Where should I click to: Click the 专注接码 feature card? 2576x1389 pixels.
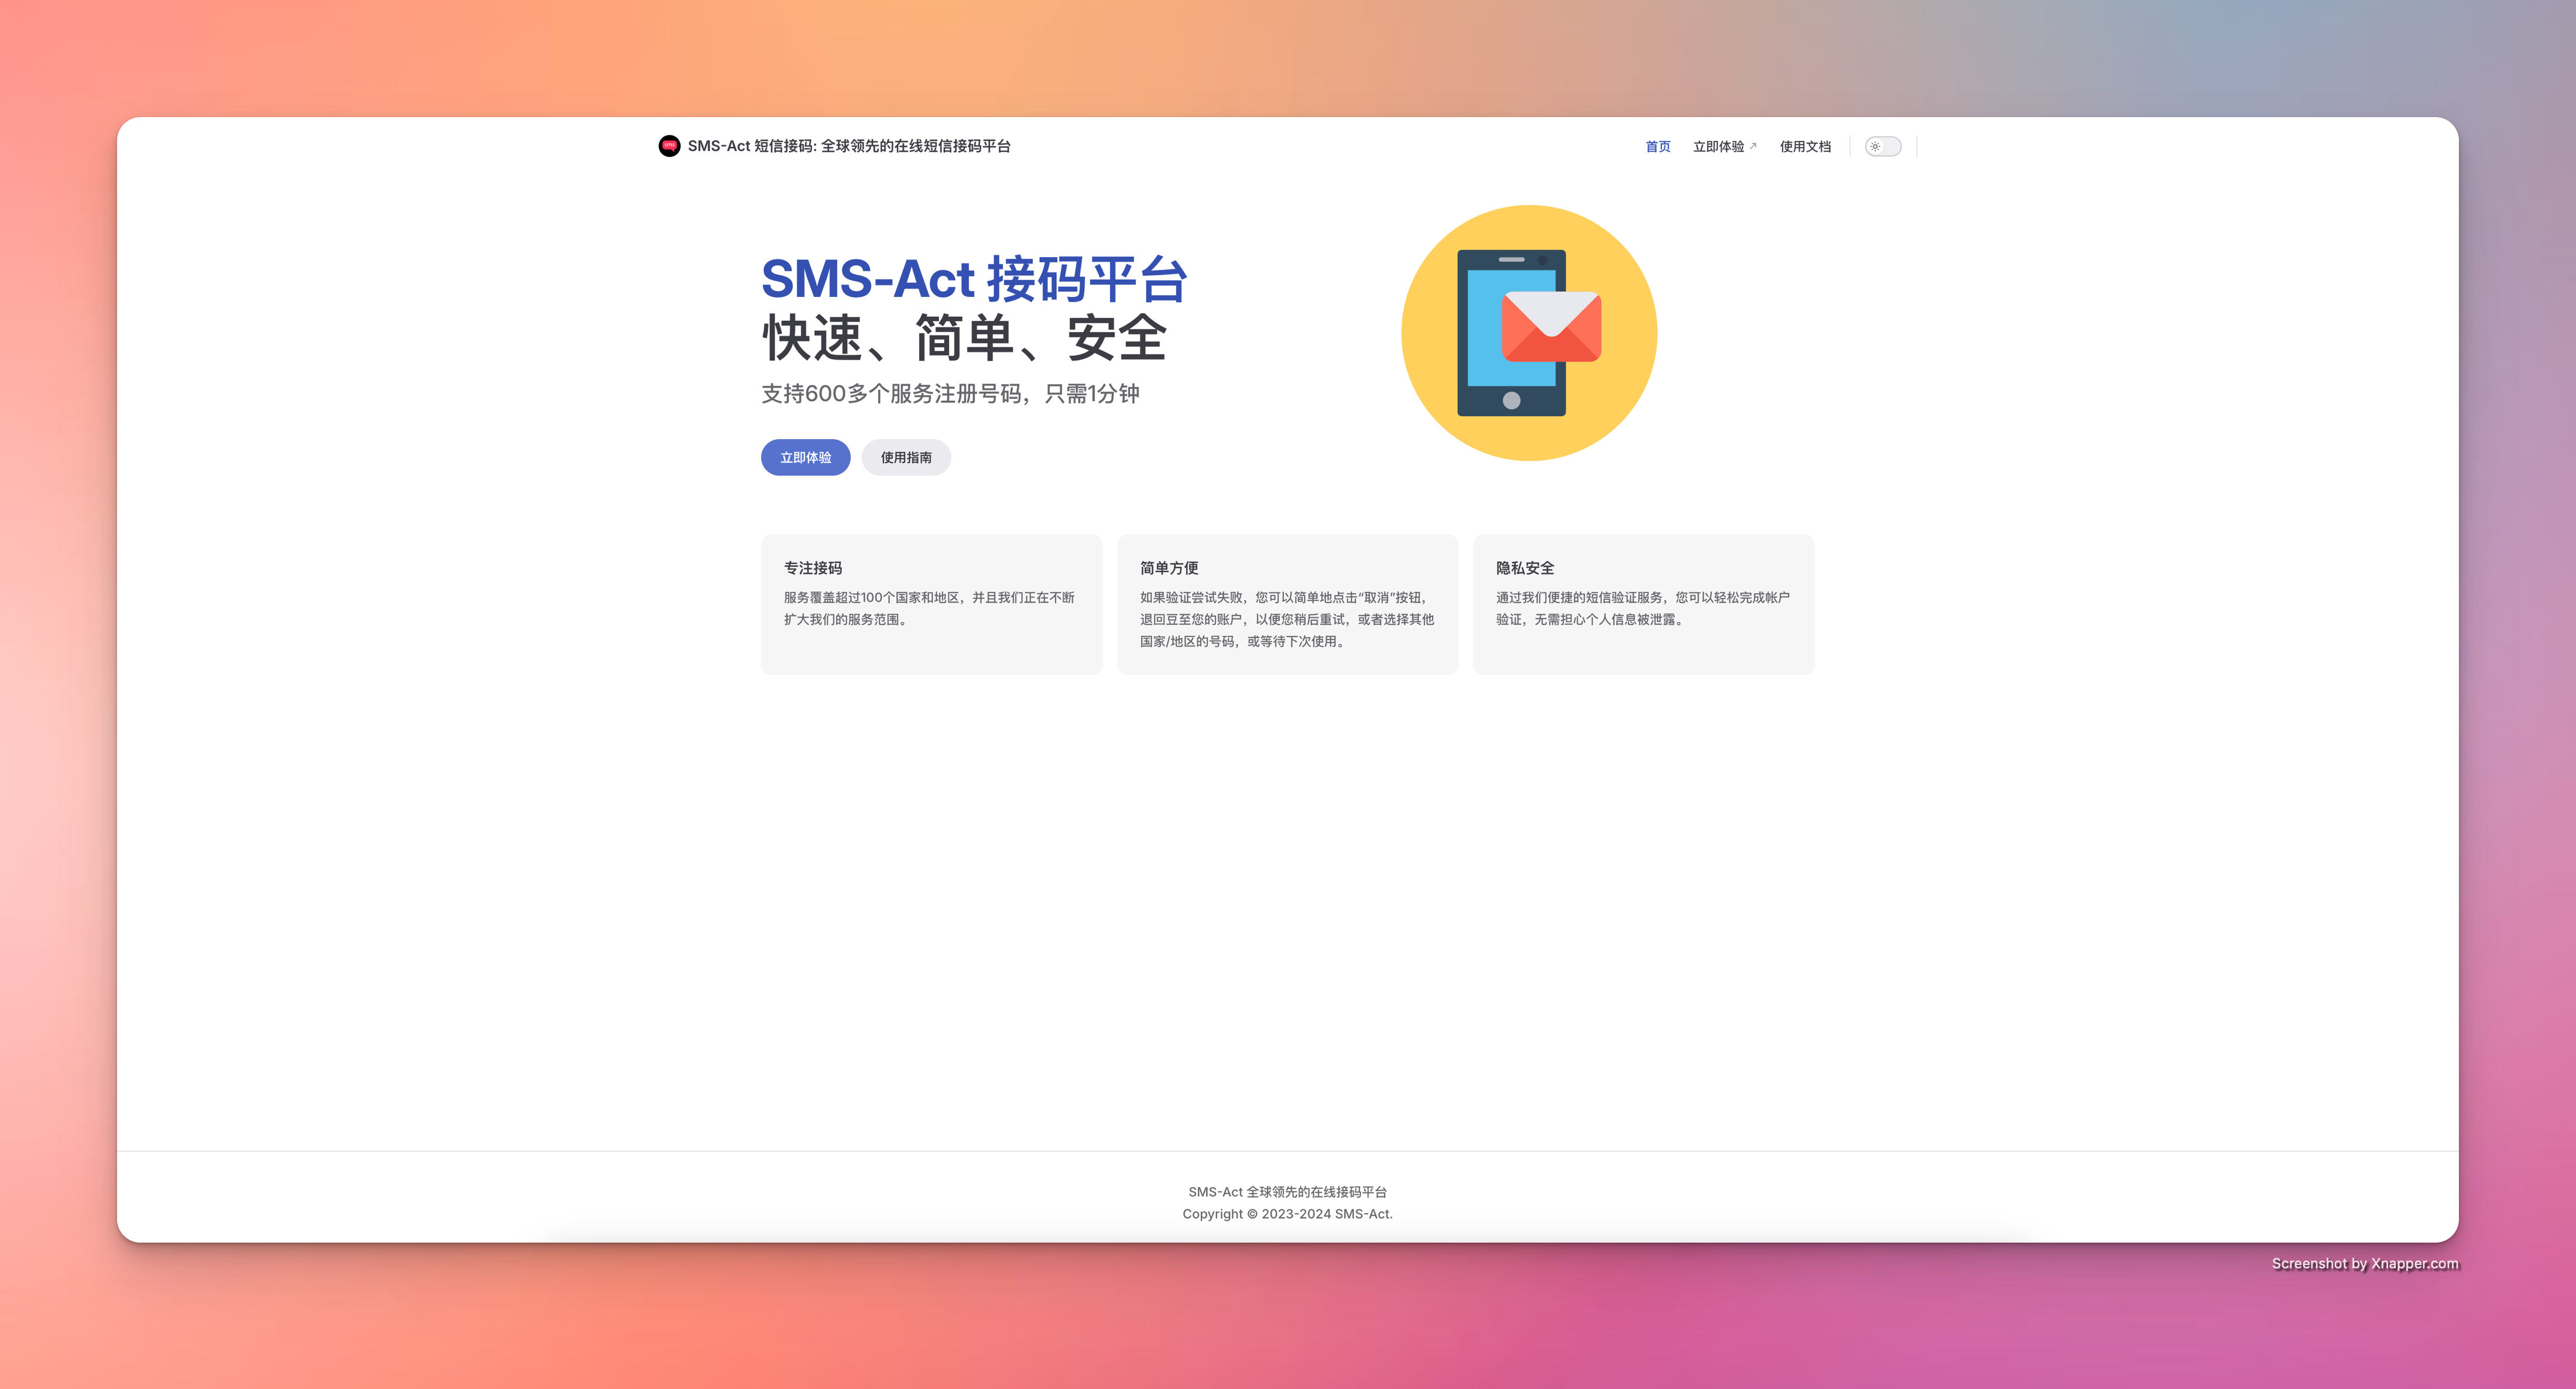[x=932, y=605]
